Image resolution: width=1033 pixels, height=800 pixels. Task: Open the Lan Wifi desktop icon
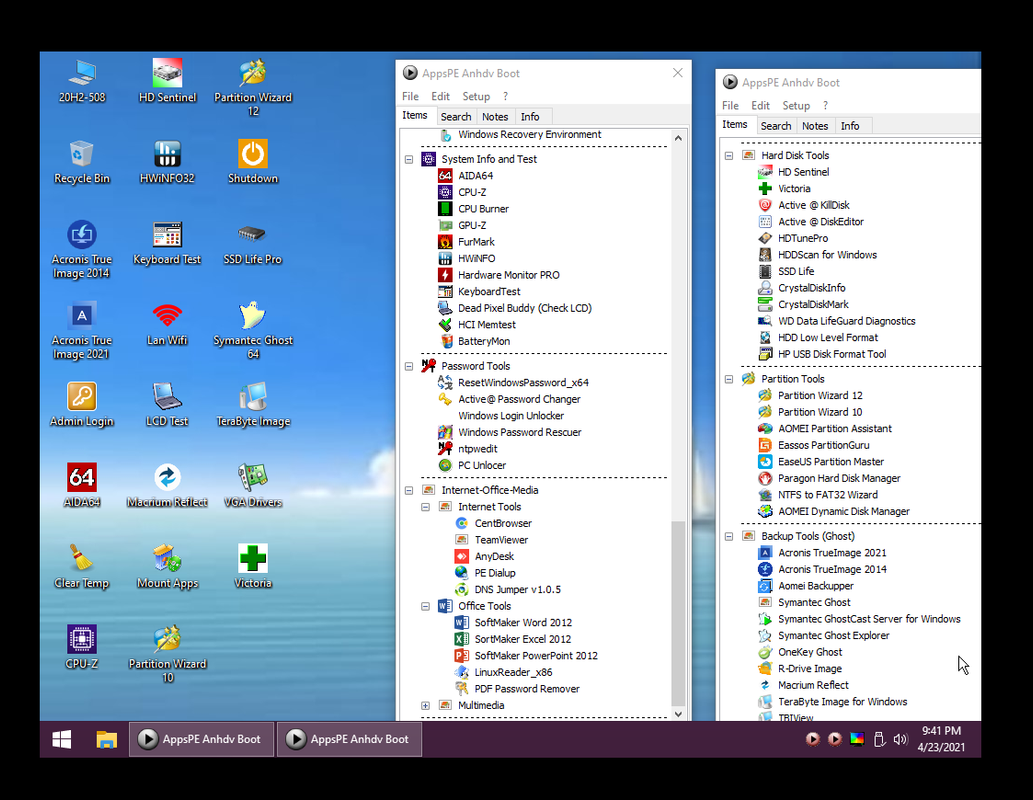(167, 324)
